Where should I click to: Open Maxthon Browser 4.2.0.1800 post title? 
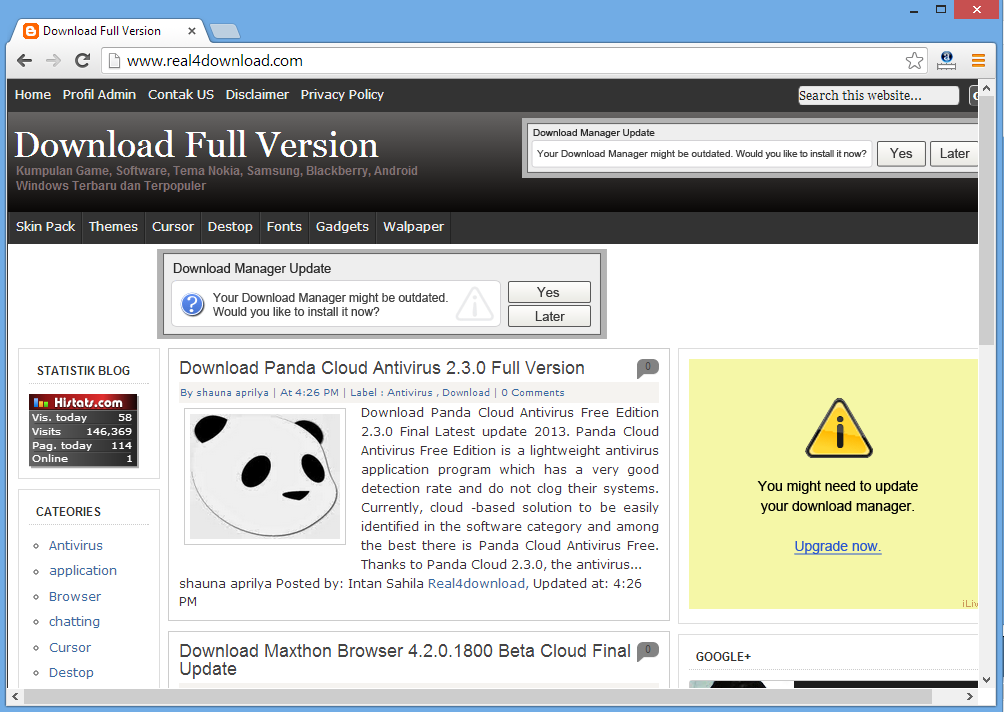pos(405,659)
